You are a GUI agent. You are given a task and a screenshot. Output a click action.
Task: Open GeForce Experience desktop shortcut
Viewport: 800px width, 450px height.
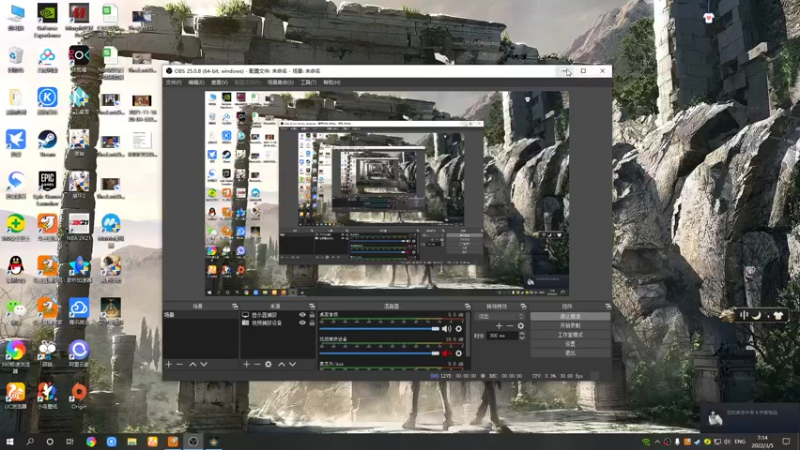47,19
